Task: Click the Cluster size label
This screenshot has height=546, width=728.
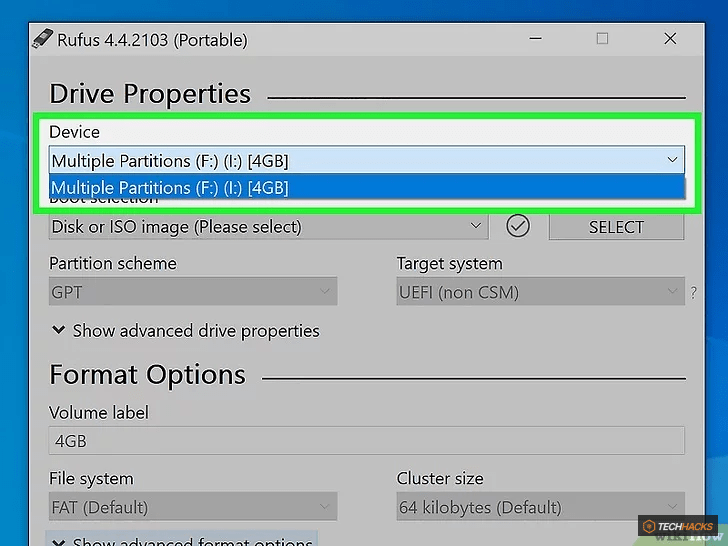Action: (440, 478)
